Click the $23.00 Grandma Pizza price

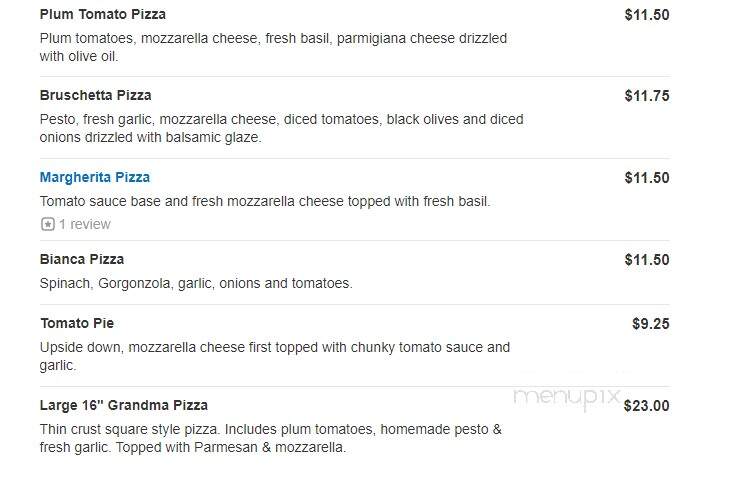pyautogui.click(x=647, y=406)
